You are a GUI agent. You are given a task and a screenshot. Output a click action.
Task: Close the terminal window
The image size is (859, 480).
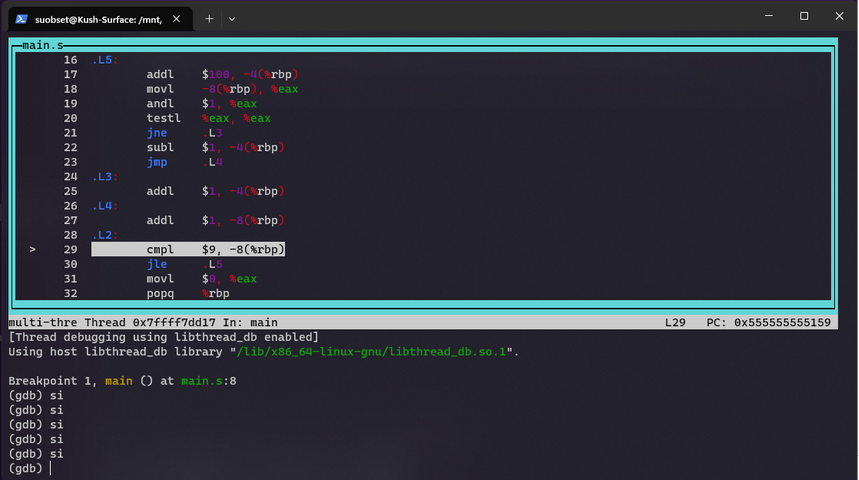[x=840, y=16]
